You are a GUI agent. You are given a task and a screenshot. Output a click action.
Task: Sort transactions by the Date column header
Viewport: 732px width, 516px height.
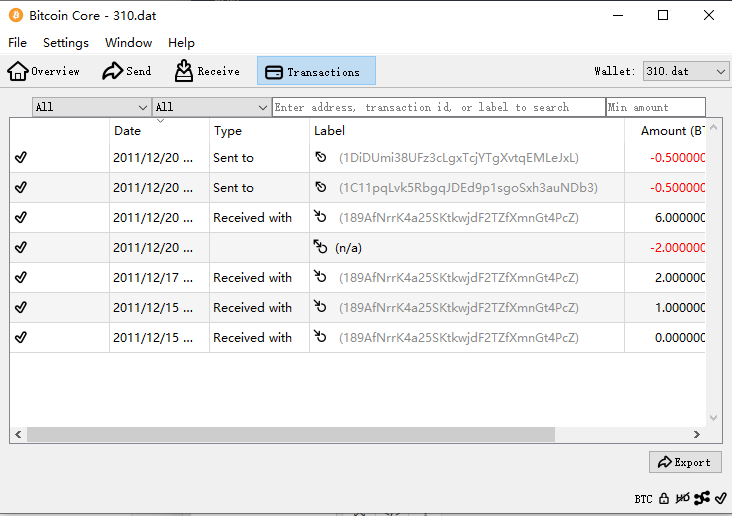point(128,131)
